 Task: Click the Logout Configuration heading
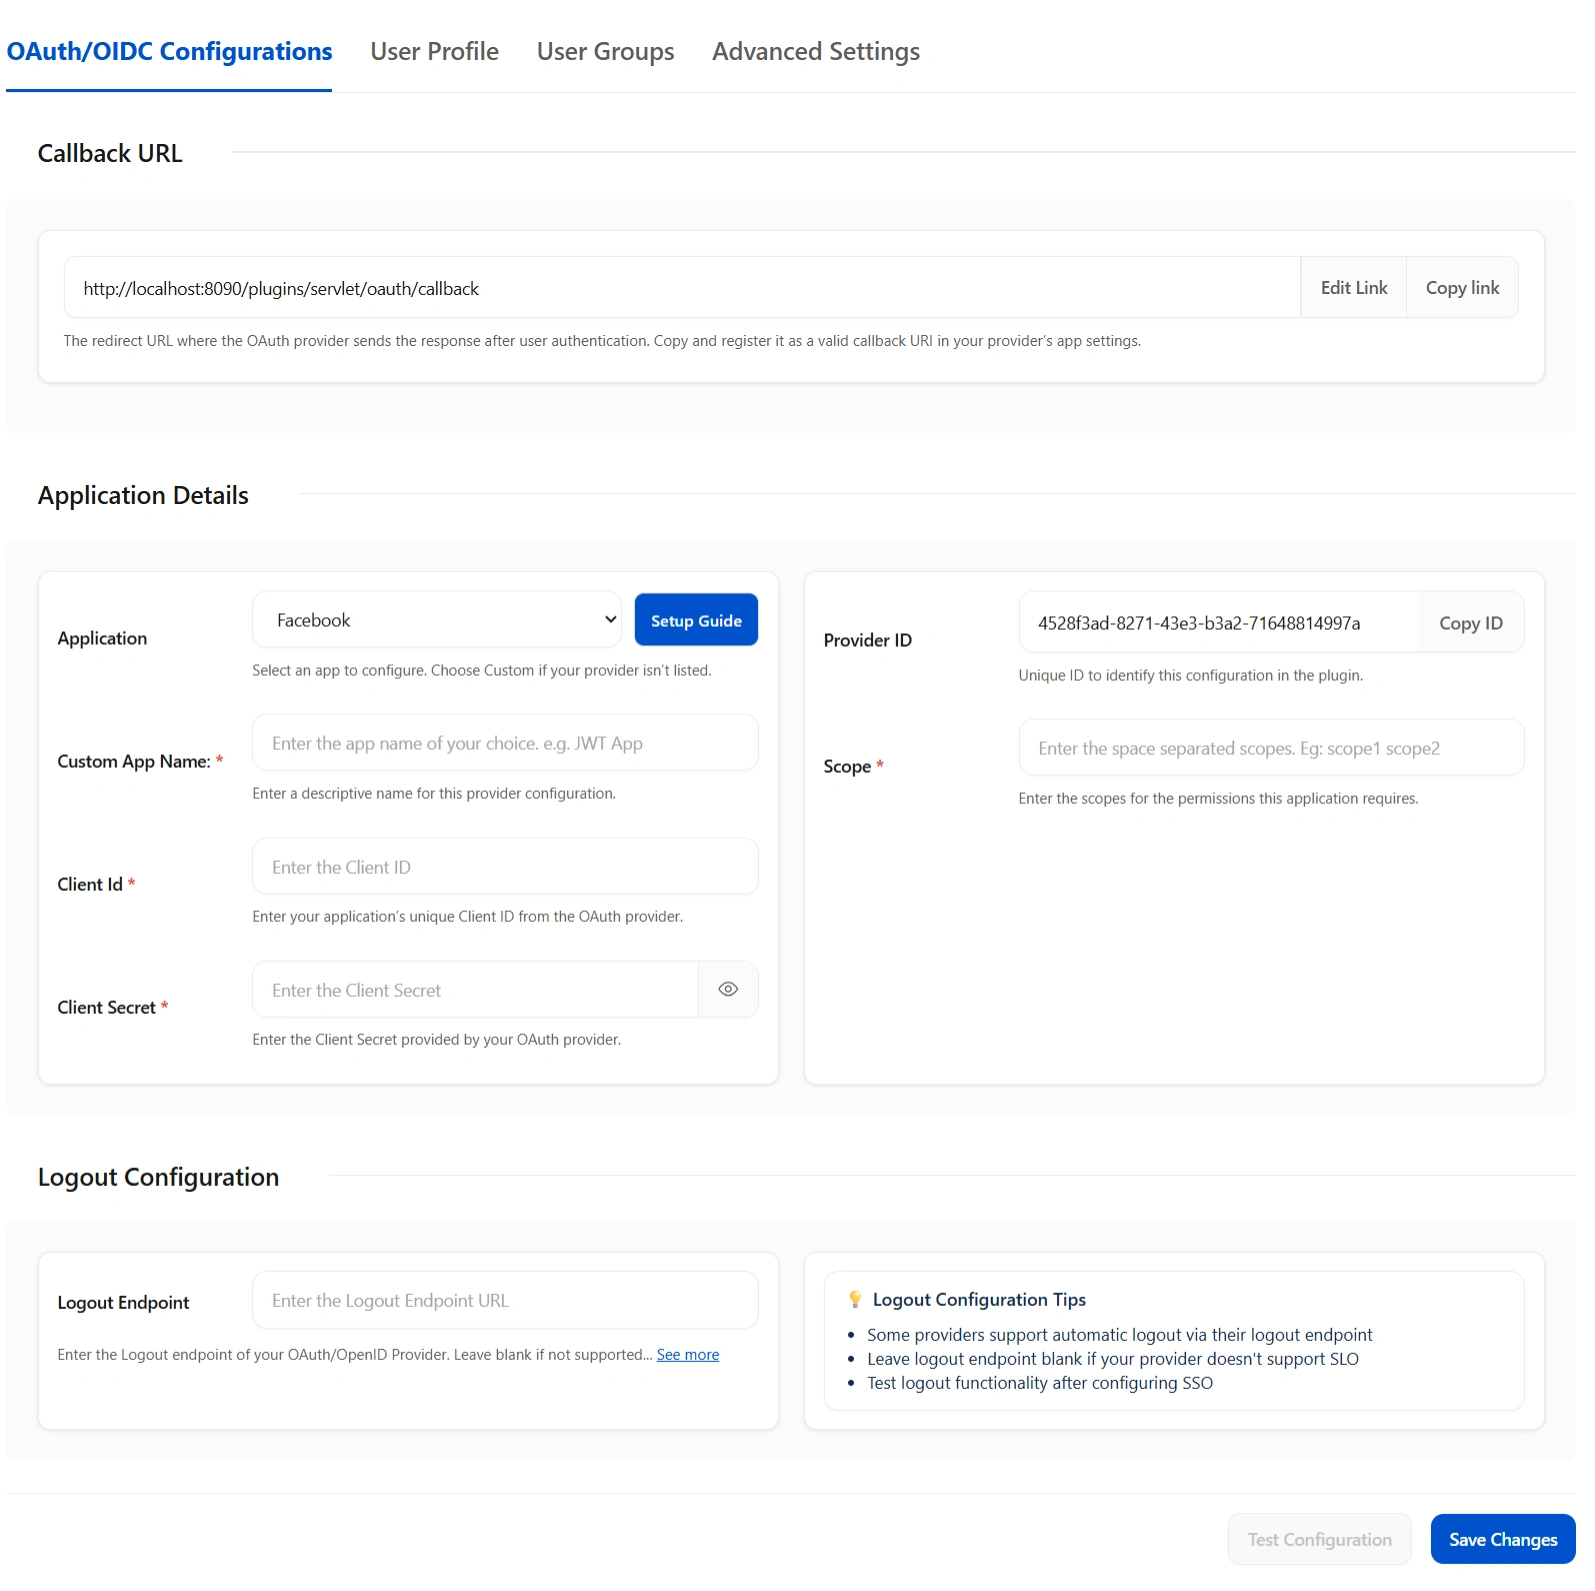click(158, 1177)
